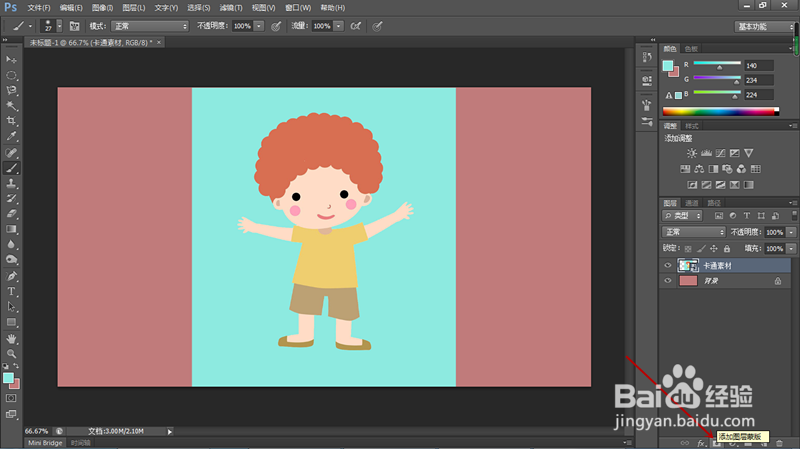Toggle airbrush mode in options bar
Viewport: 800px width, 449px height.
click(x=356, y=26)
